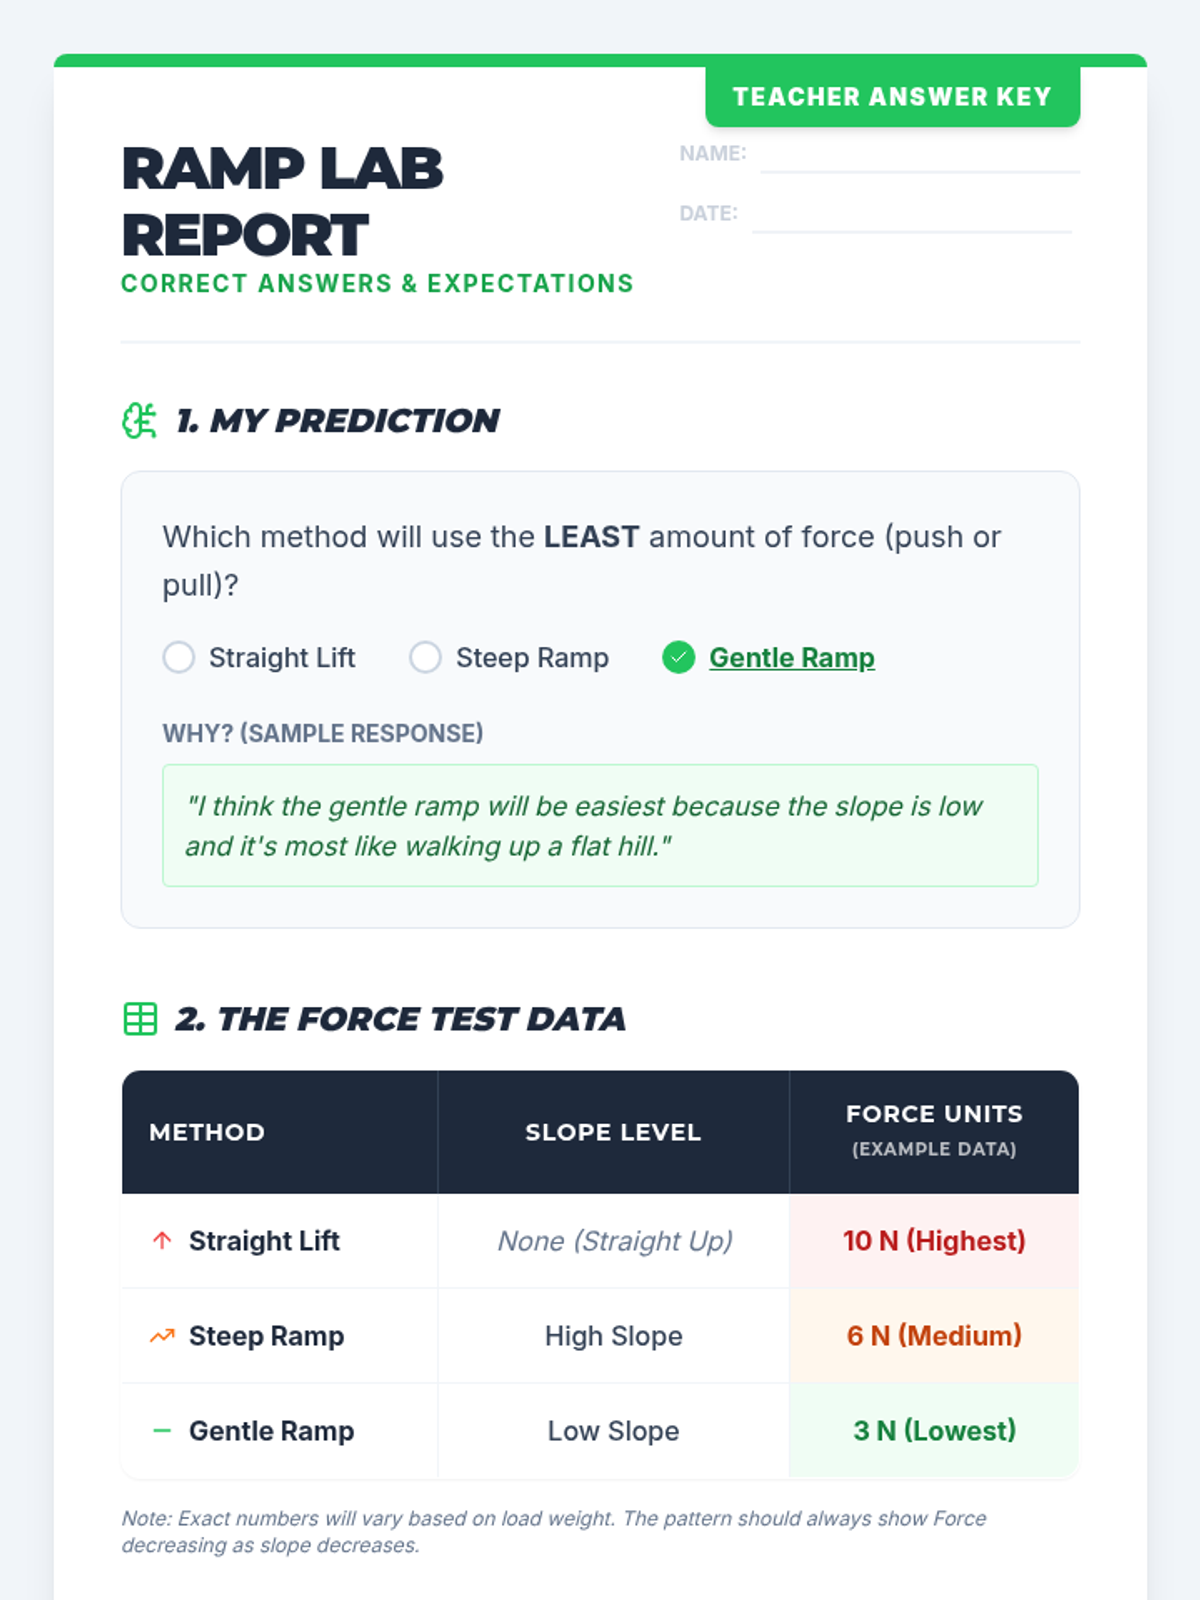Click the High Slope table cell

[x=613, y=1336]
